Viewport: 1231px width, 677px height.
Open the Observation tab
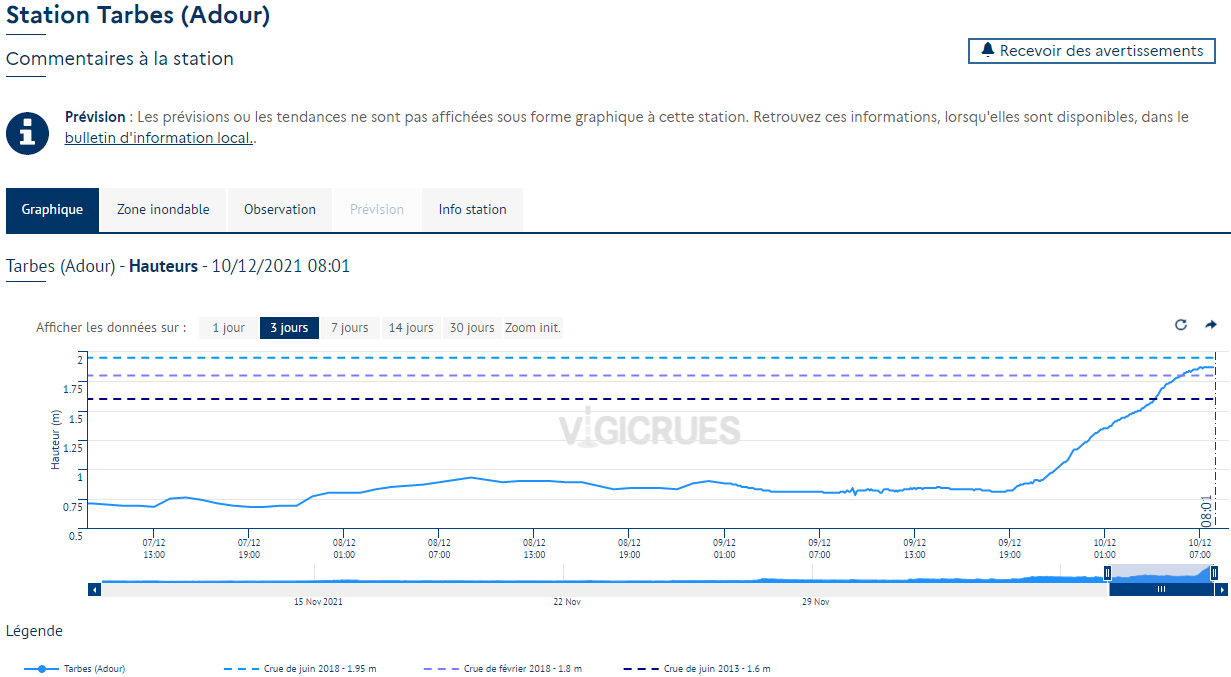pos(280,210)
